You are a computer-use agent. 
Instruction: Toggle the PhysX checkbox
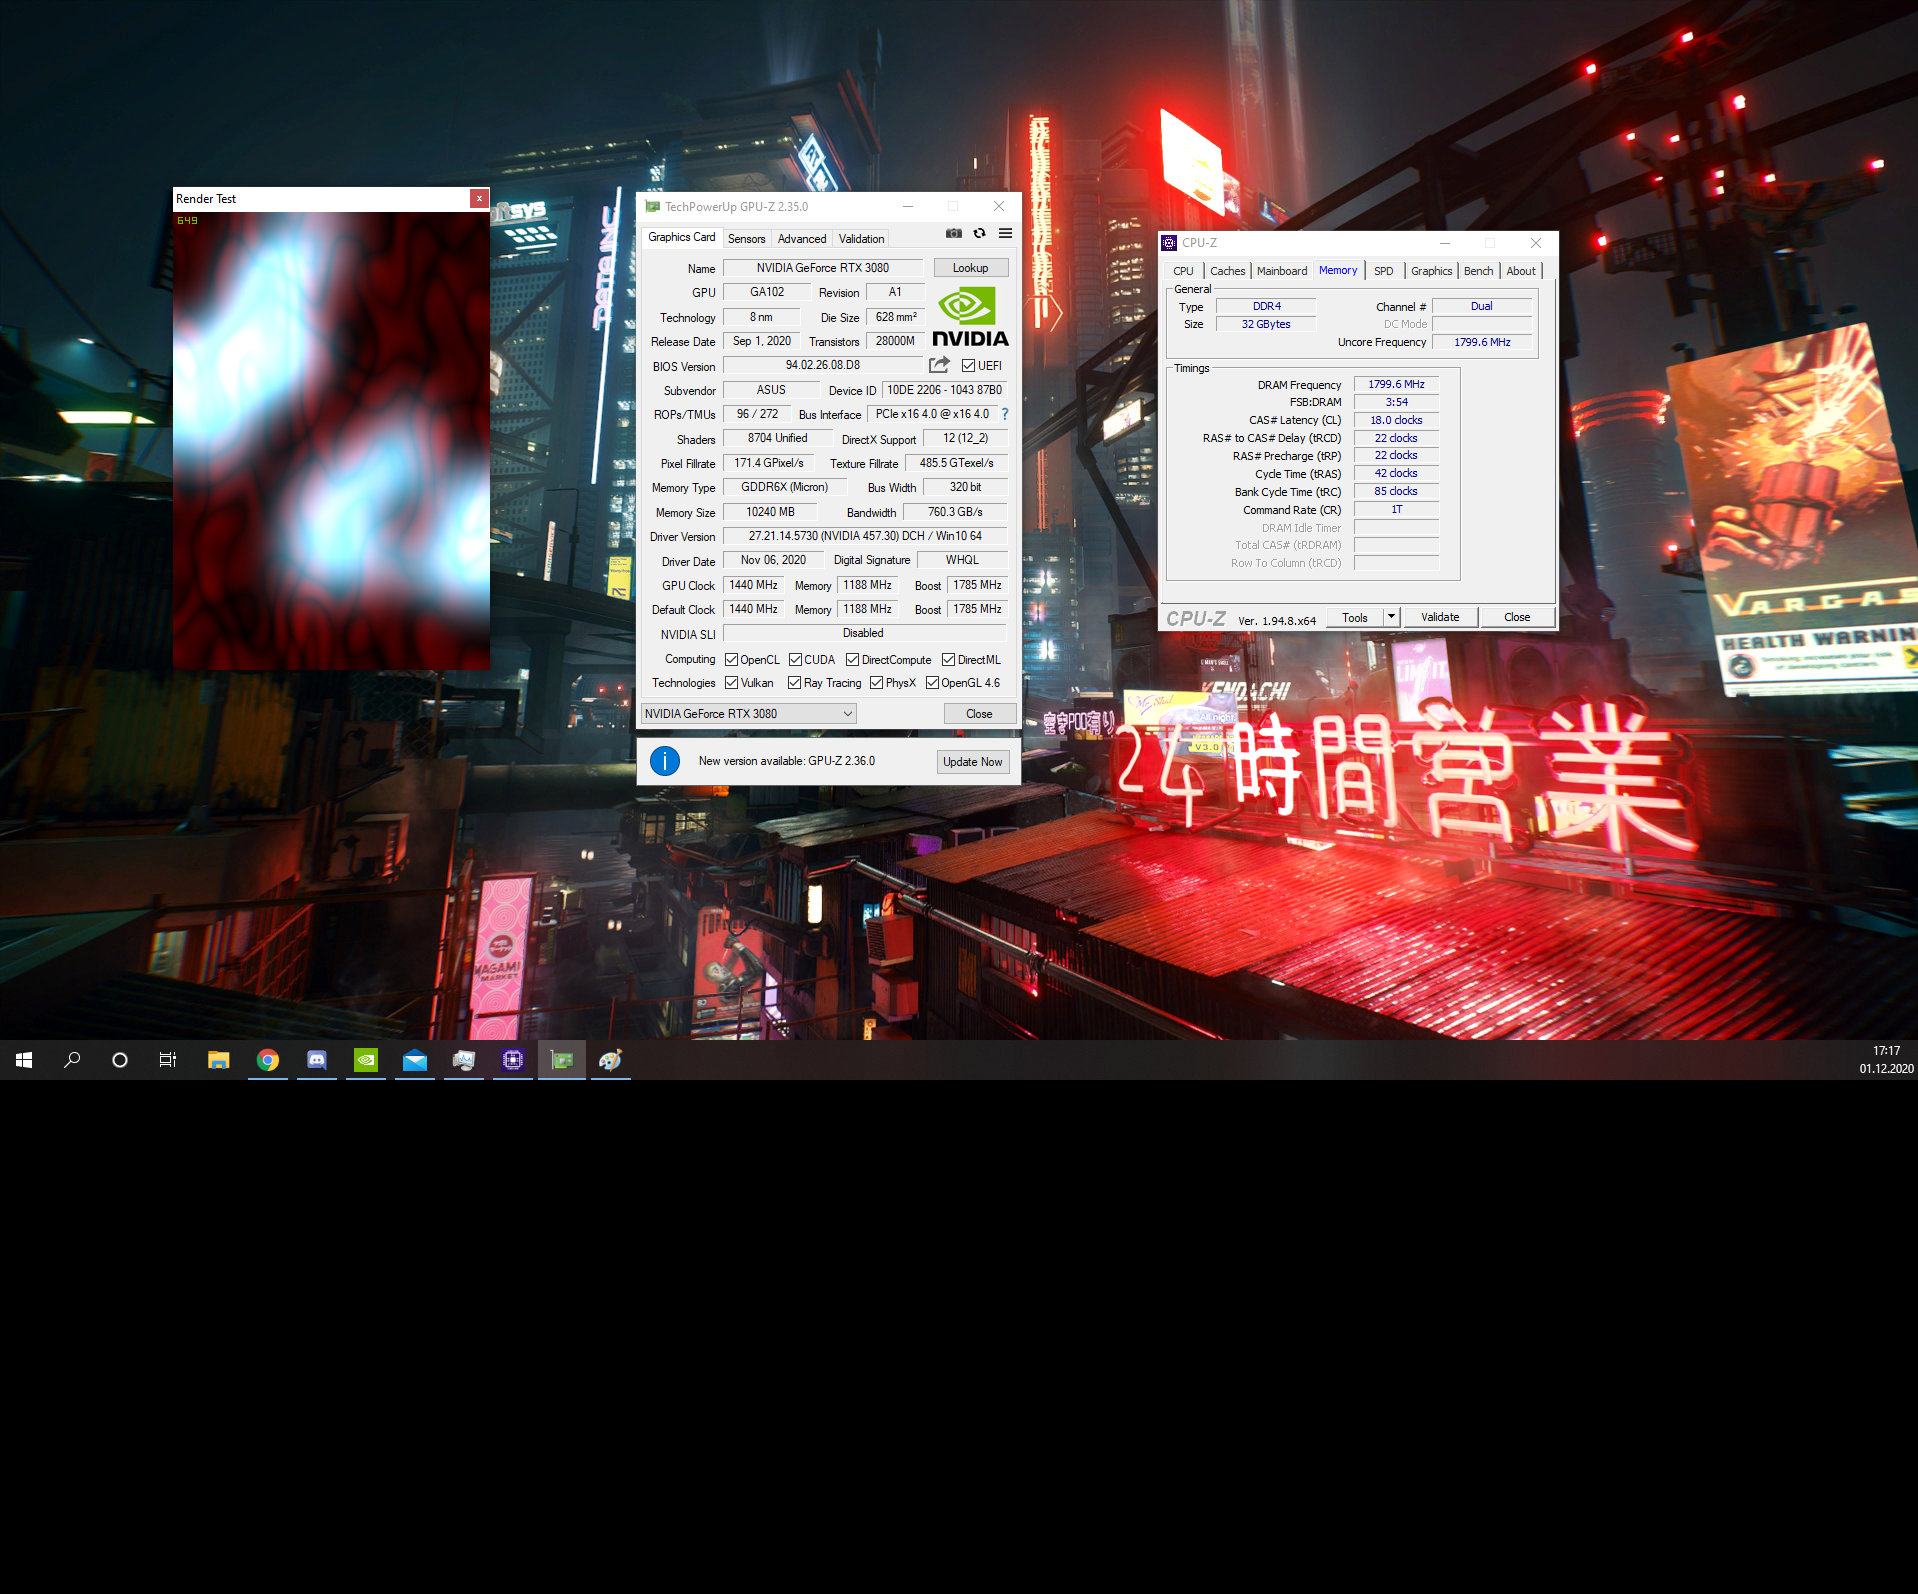pyautogui.click(x=876, y=683)
